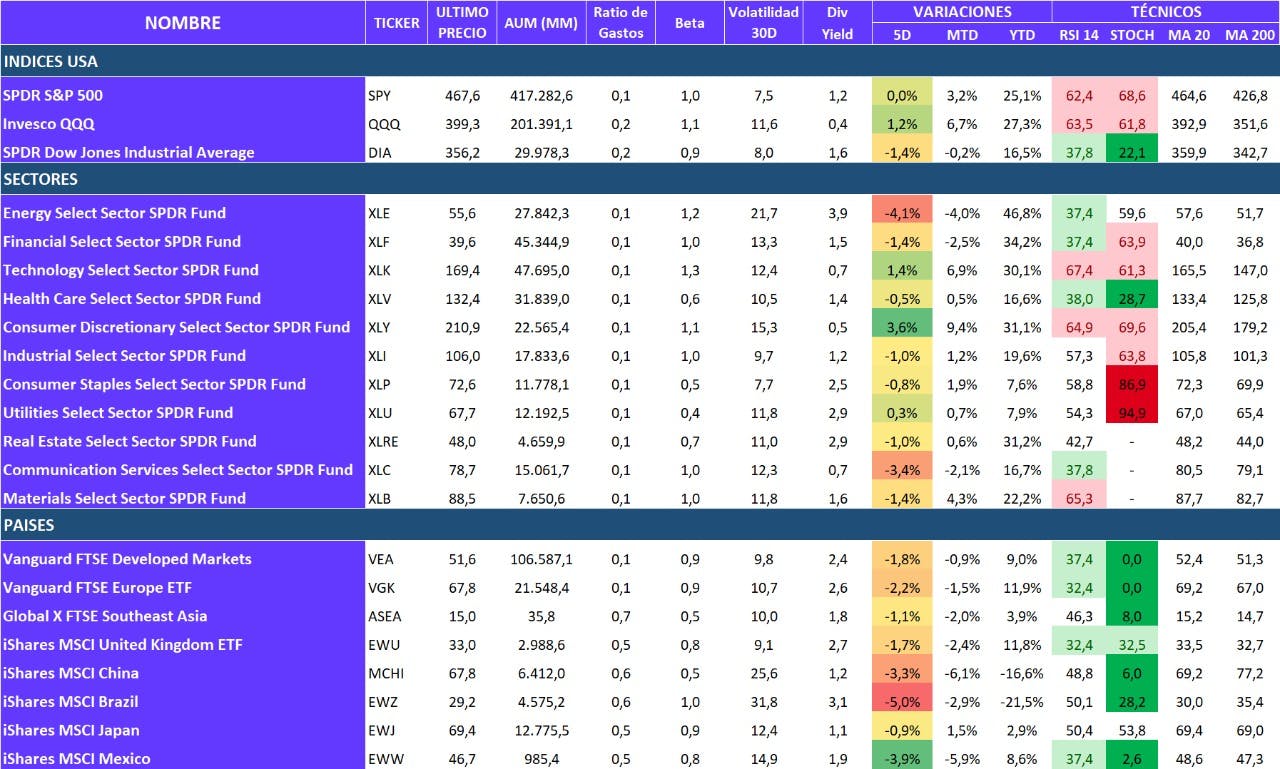Click the Invesco QQQ name cell
The height and width of the screenshot is (769, 1280).
pos(183,124)
